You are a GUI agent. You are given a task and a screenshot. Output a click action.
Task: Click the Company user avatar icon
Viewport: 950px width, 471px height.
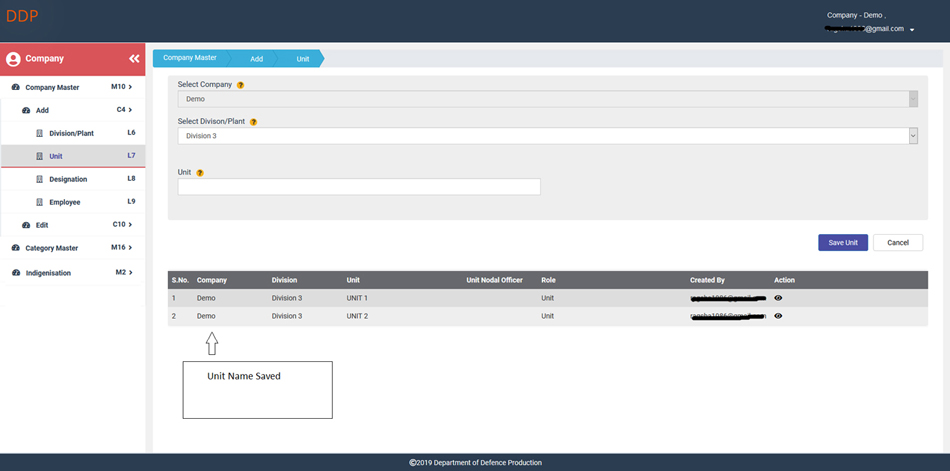pos(13,59)
